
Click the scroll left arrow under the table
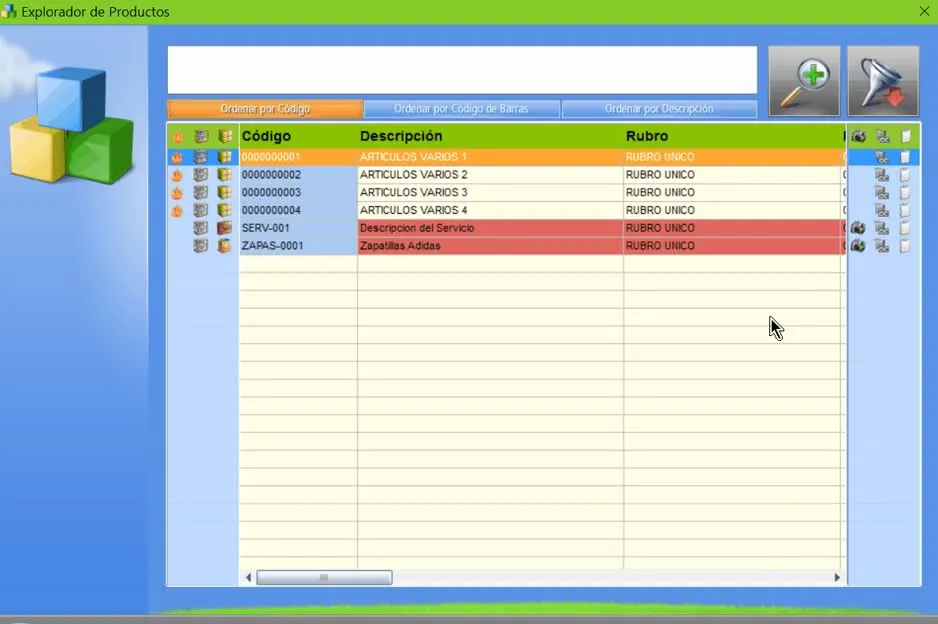(x=248, y=577)
